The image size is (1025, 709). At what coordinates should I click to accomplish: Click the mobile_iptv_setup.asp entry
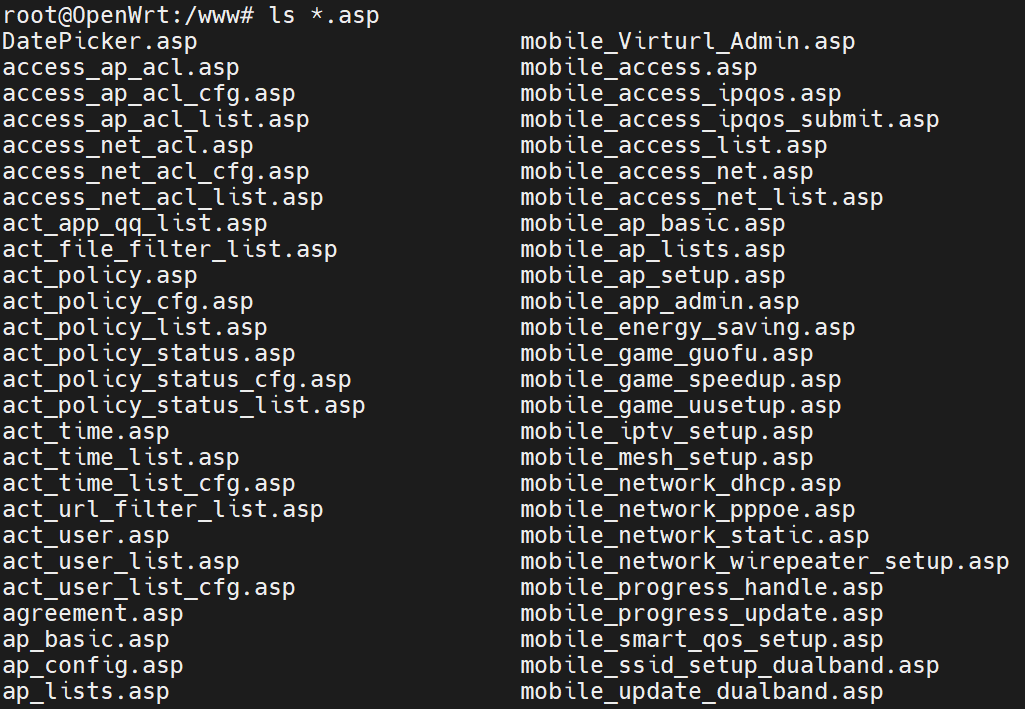[667, 432]
